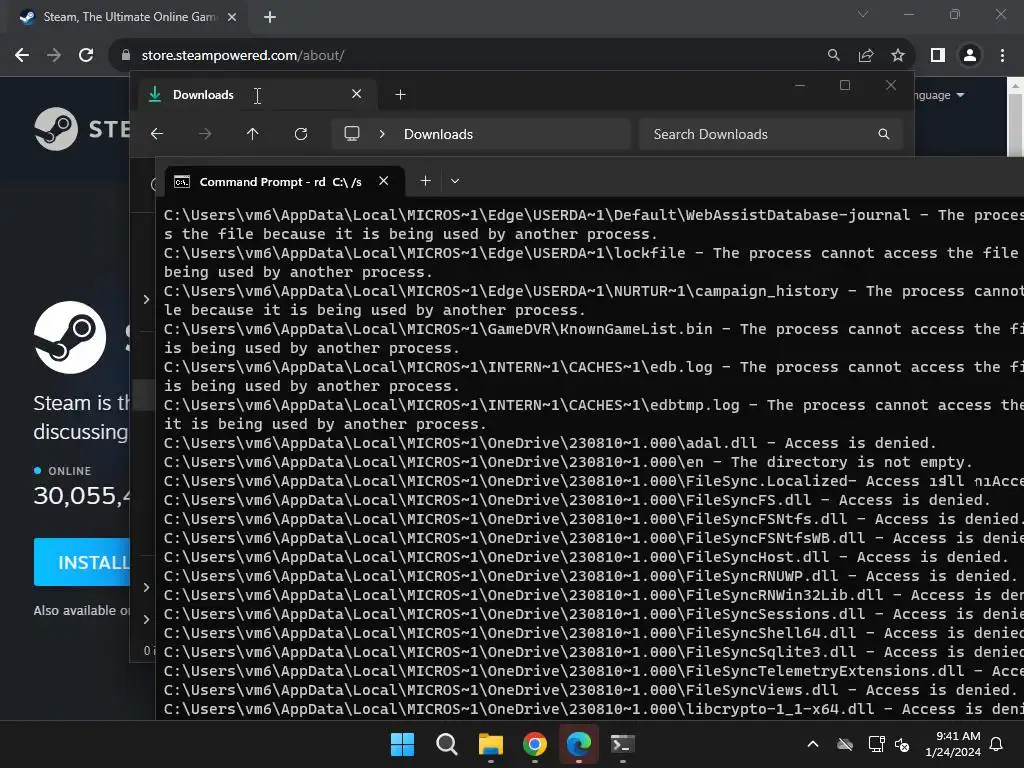Click the Steam logo in page header
Screen dimensions: 1024x768
click(82, 129)
